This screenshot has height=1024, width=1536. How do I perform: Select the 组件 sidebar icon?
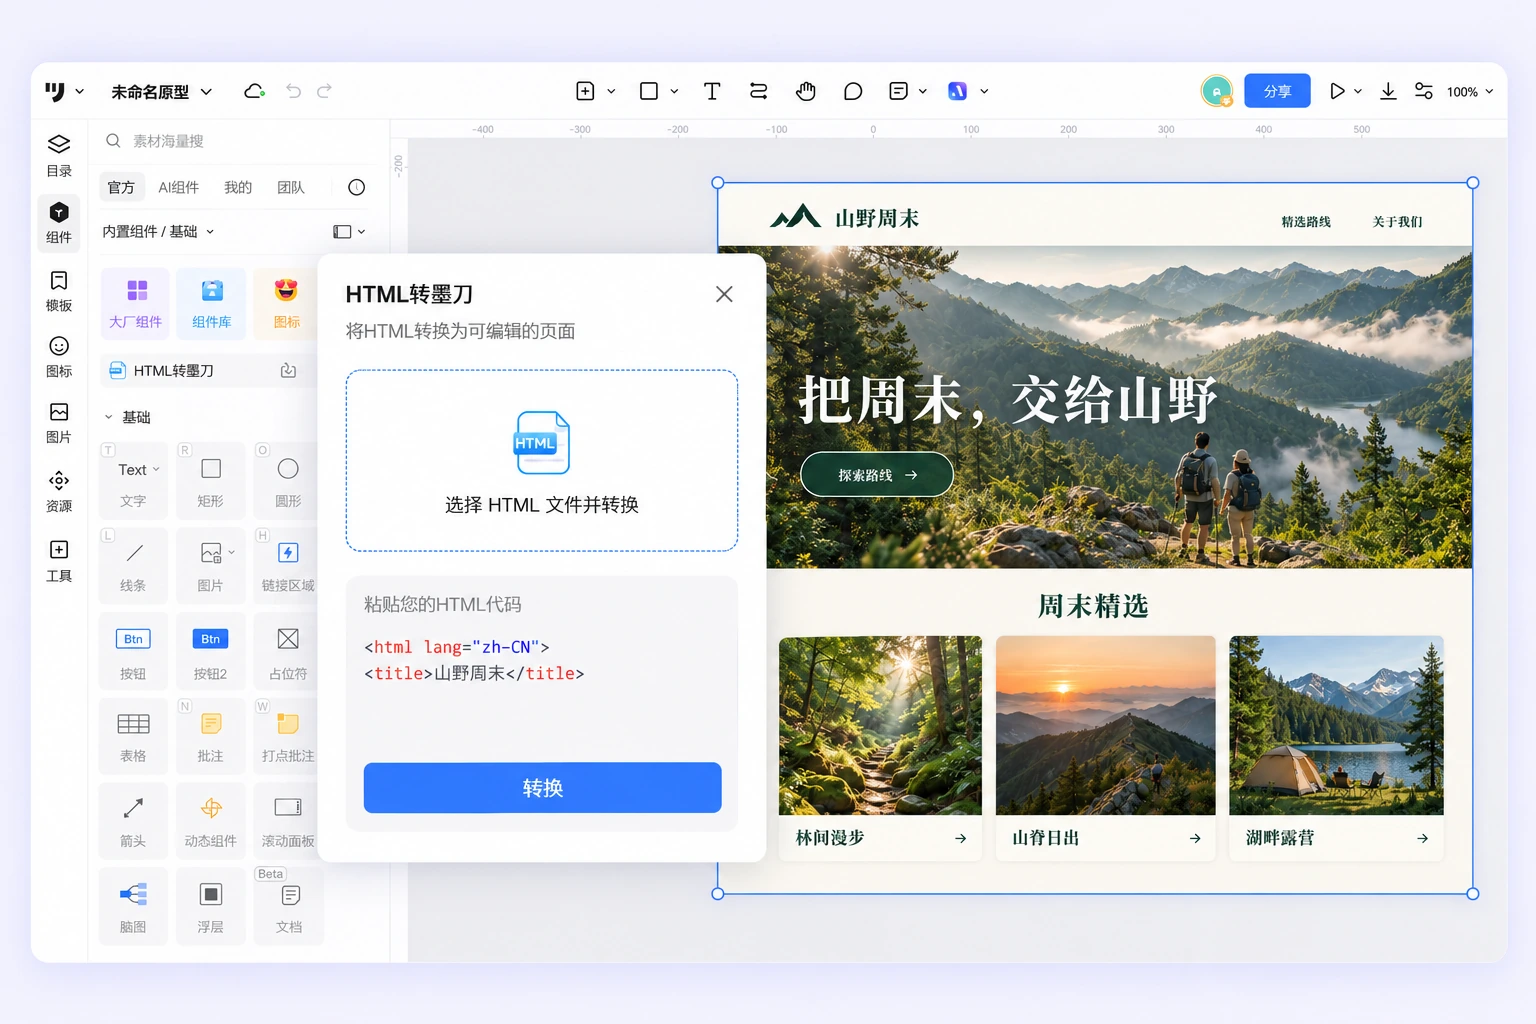[x=59, y=222]
